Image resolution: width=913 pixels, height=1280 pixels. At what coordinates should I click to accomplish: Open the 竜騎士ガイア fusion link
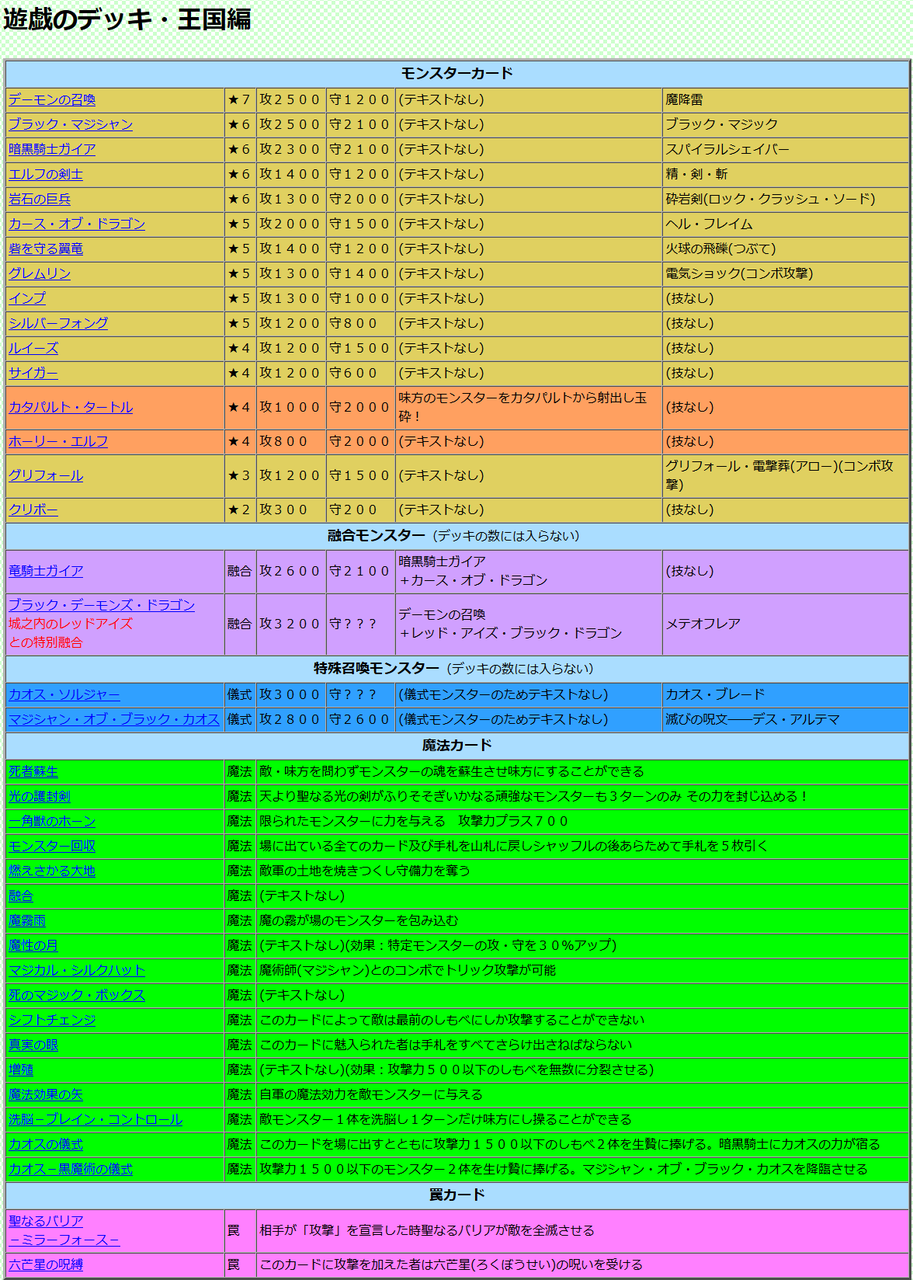(46, 571)
